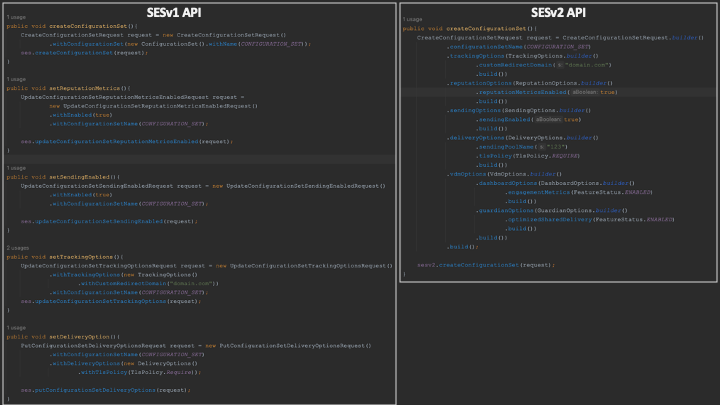Image resolution: width=720 pixels, height=405 pixels.
Task: Select the setDeliveryOption method name
Action: (79, 337)
